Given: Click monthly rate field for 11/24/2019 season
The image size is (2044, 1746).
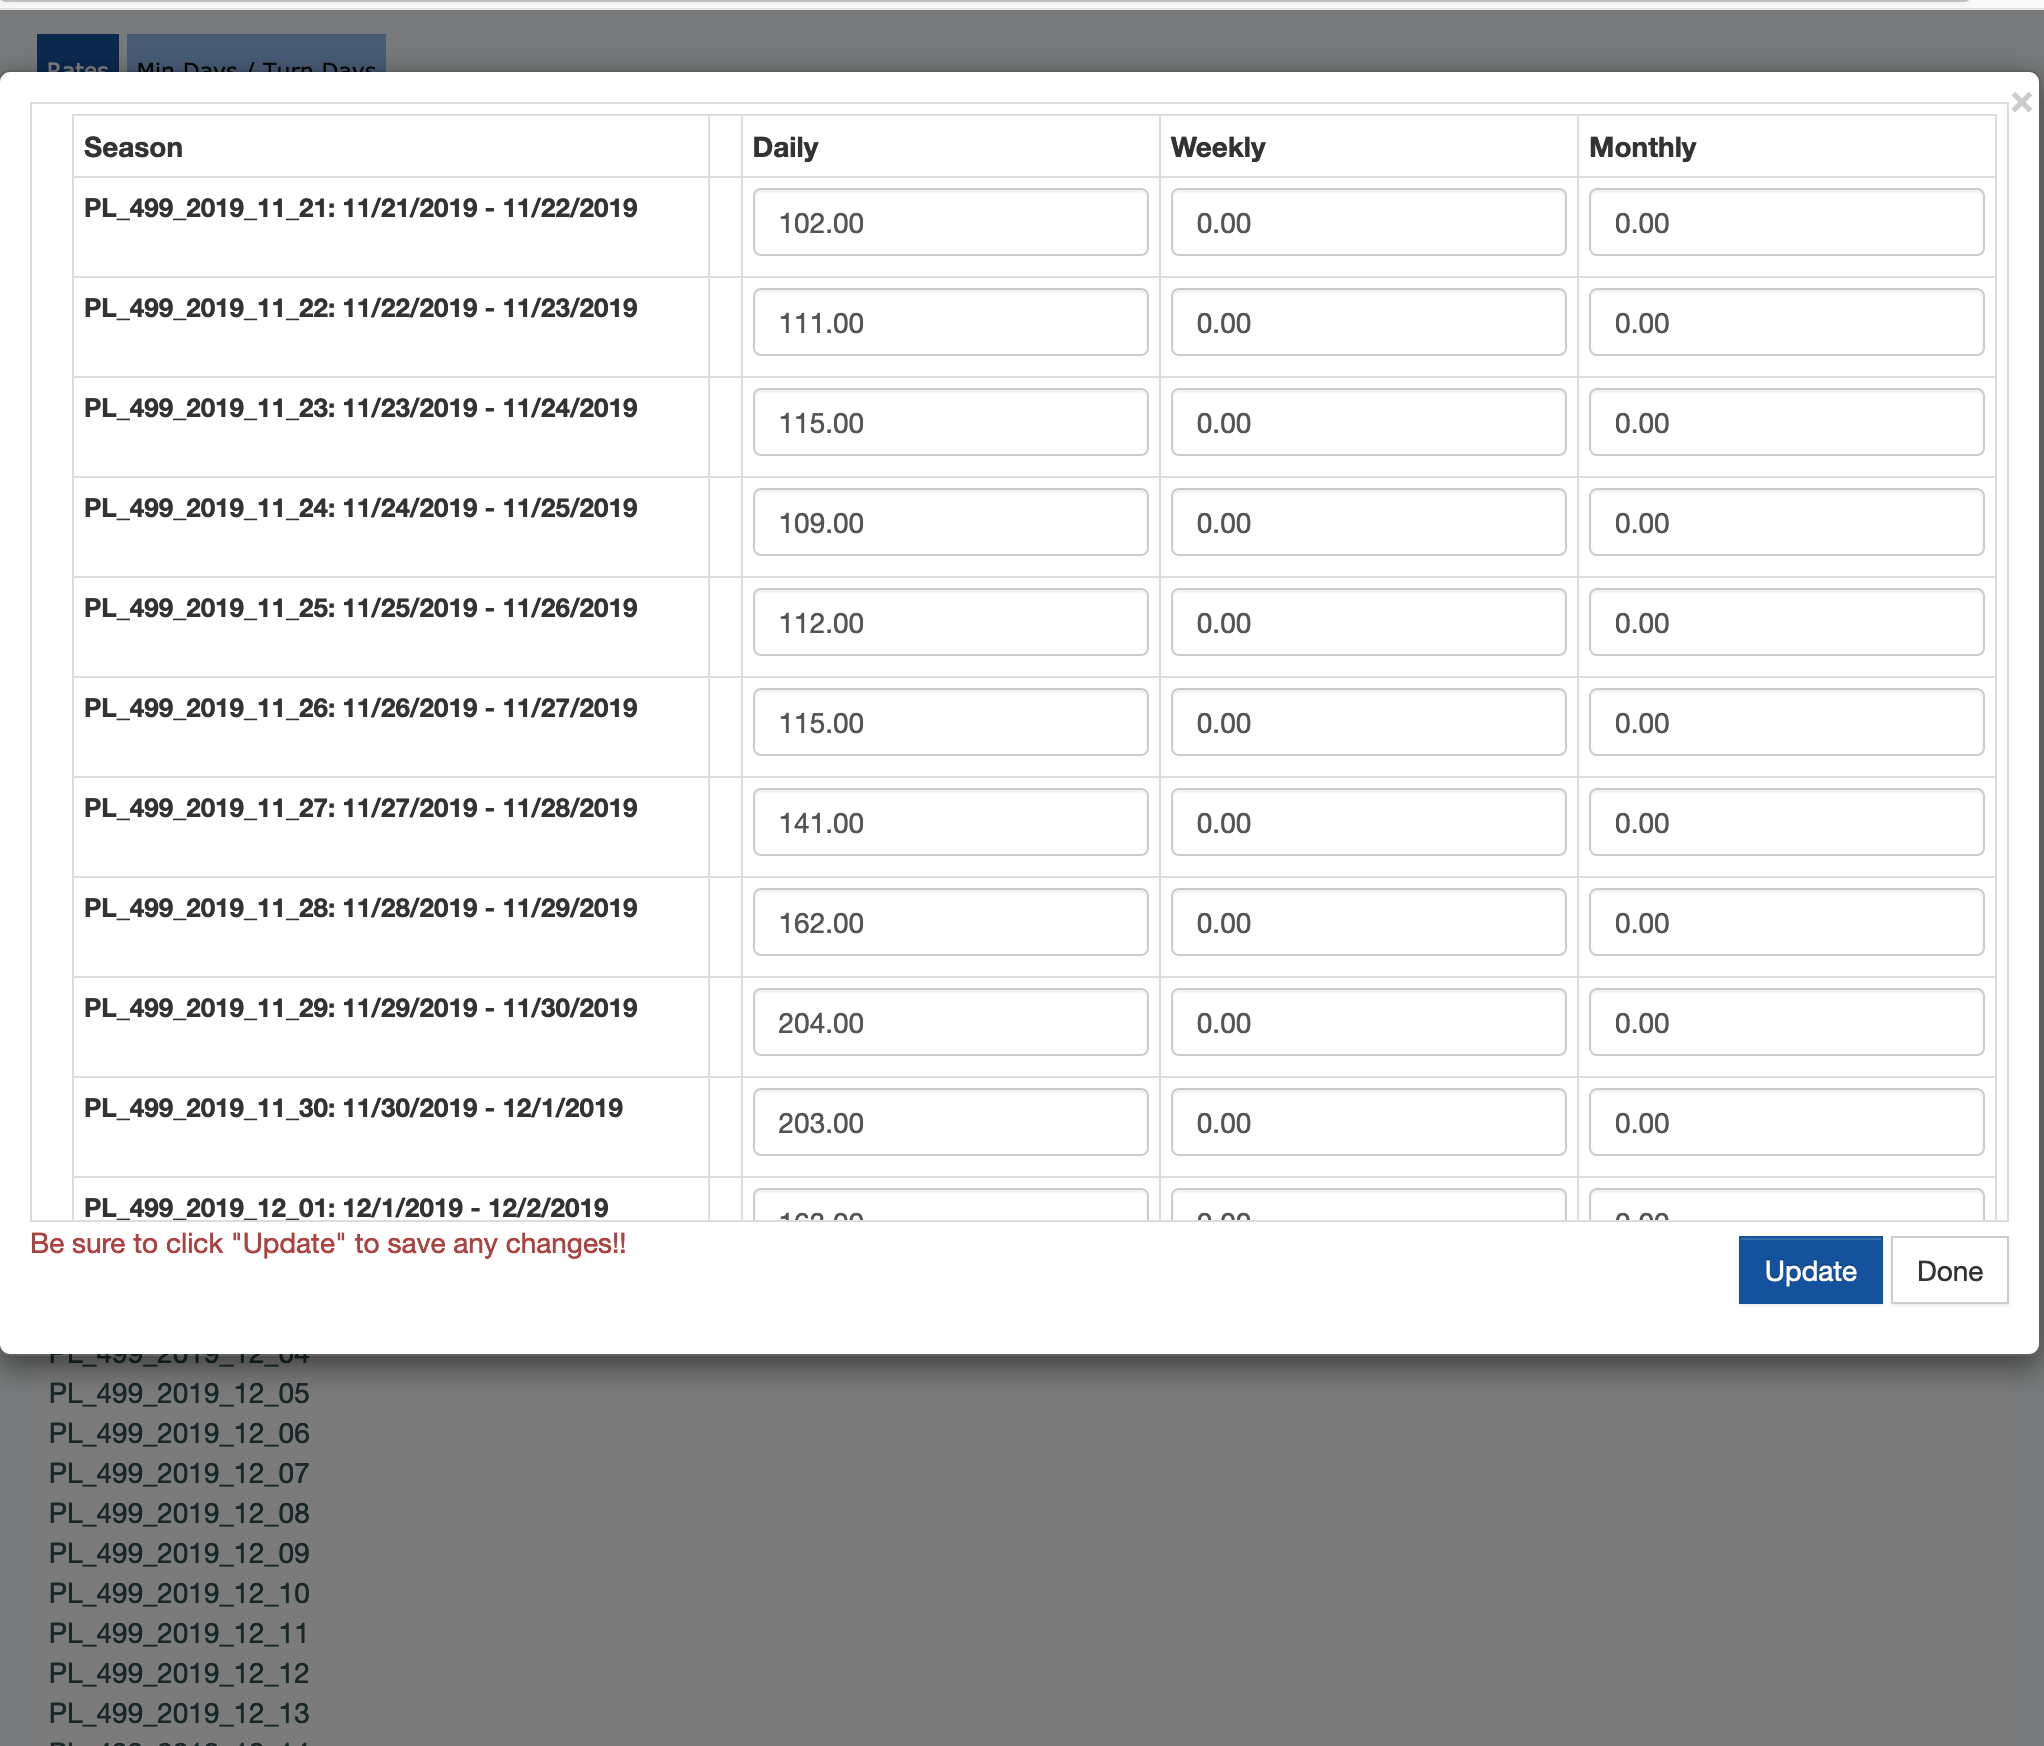Looking at the screenshot, I should [1785, 522].
